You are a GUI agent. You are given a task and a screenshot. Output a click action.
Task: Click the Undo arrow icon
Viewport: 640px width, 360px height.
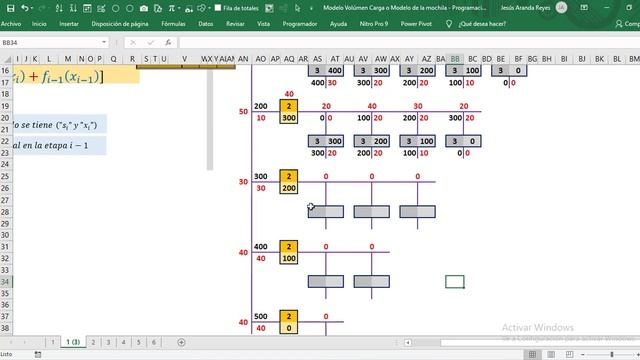tap(24, 8)
